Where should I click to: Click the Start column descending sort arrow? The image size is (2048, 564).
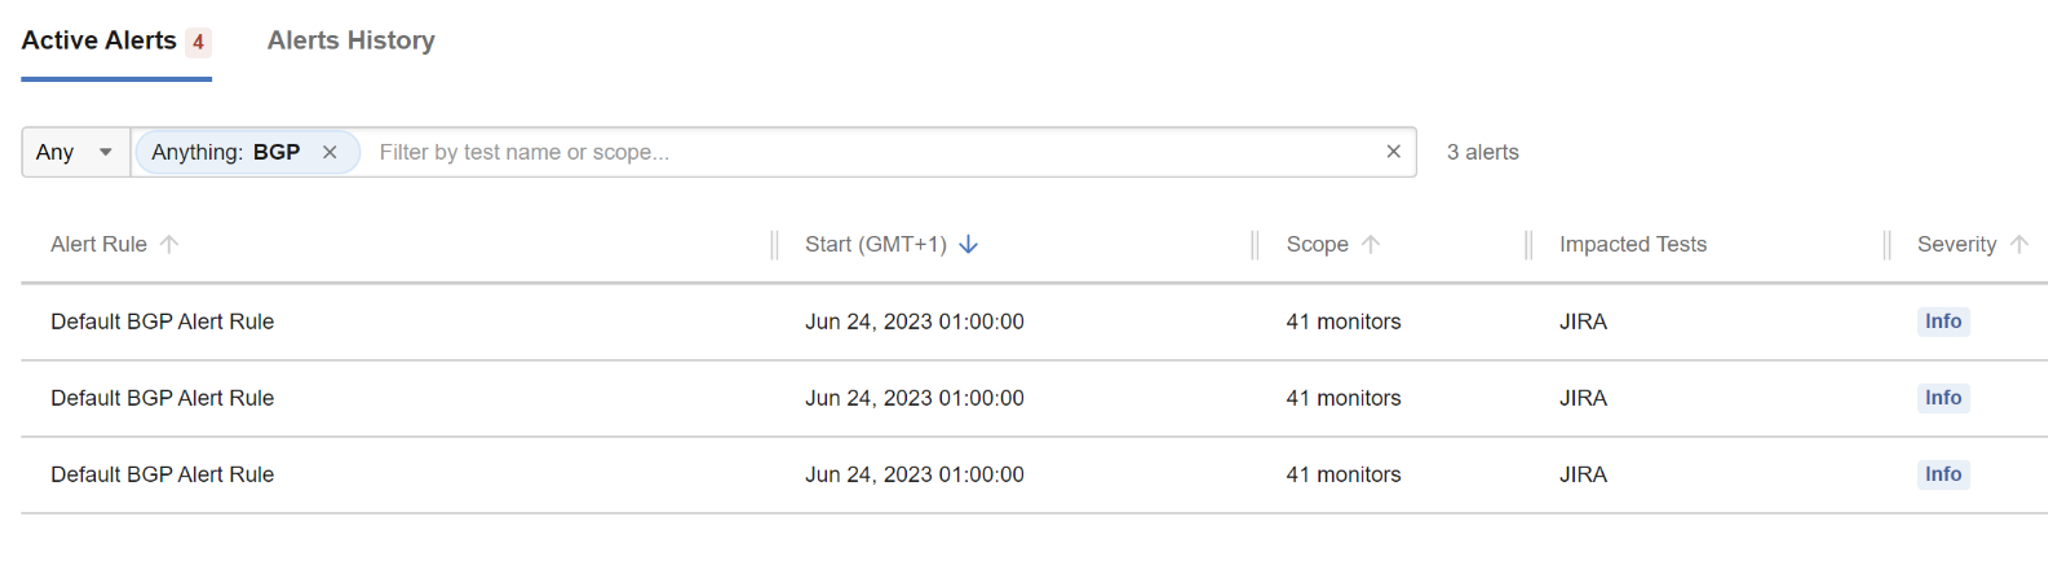tap(968, 244)
